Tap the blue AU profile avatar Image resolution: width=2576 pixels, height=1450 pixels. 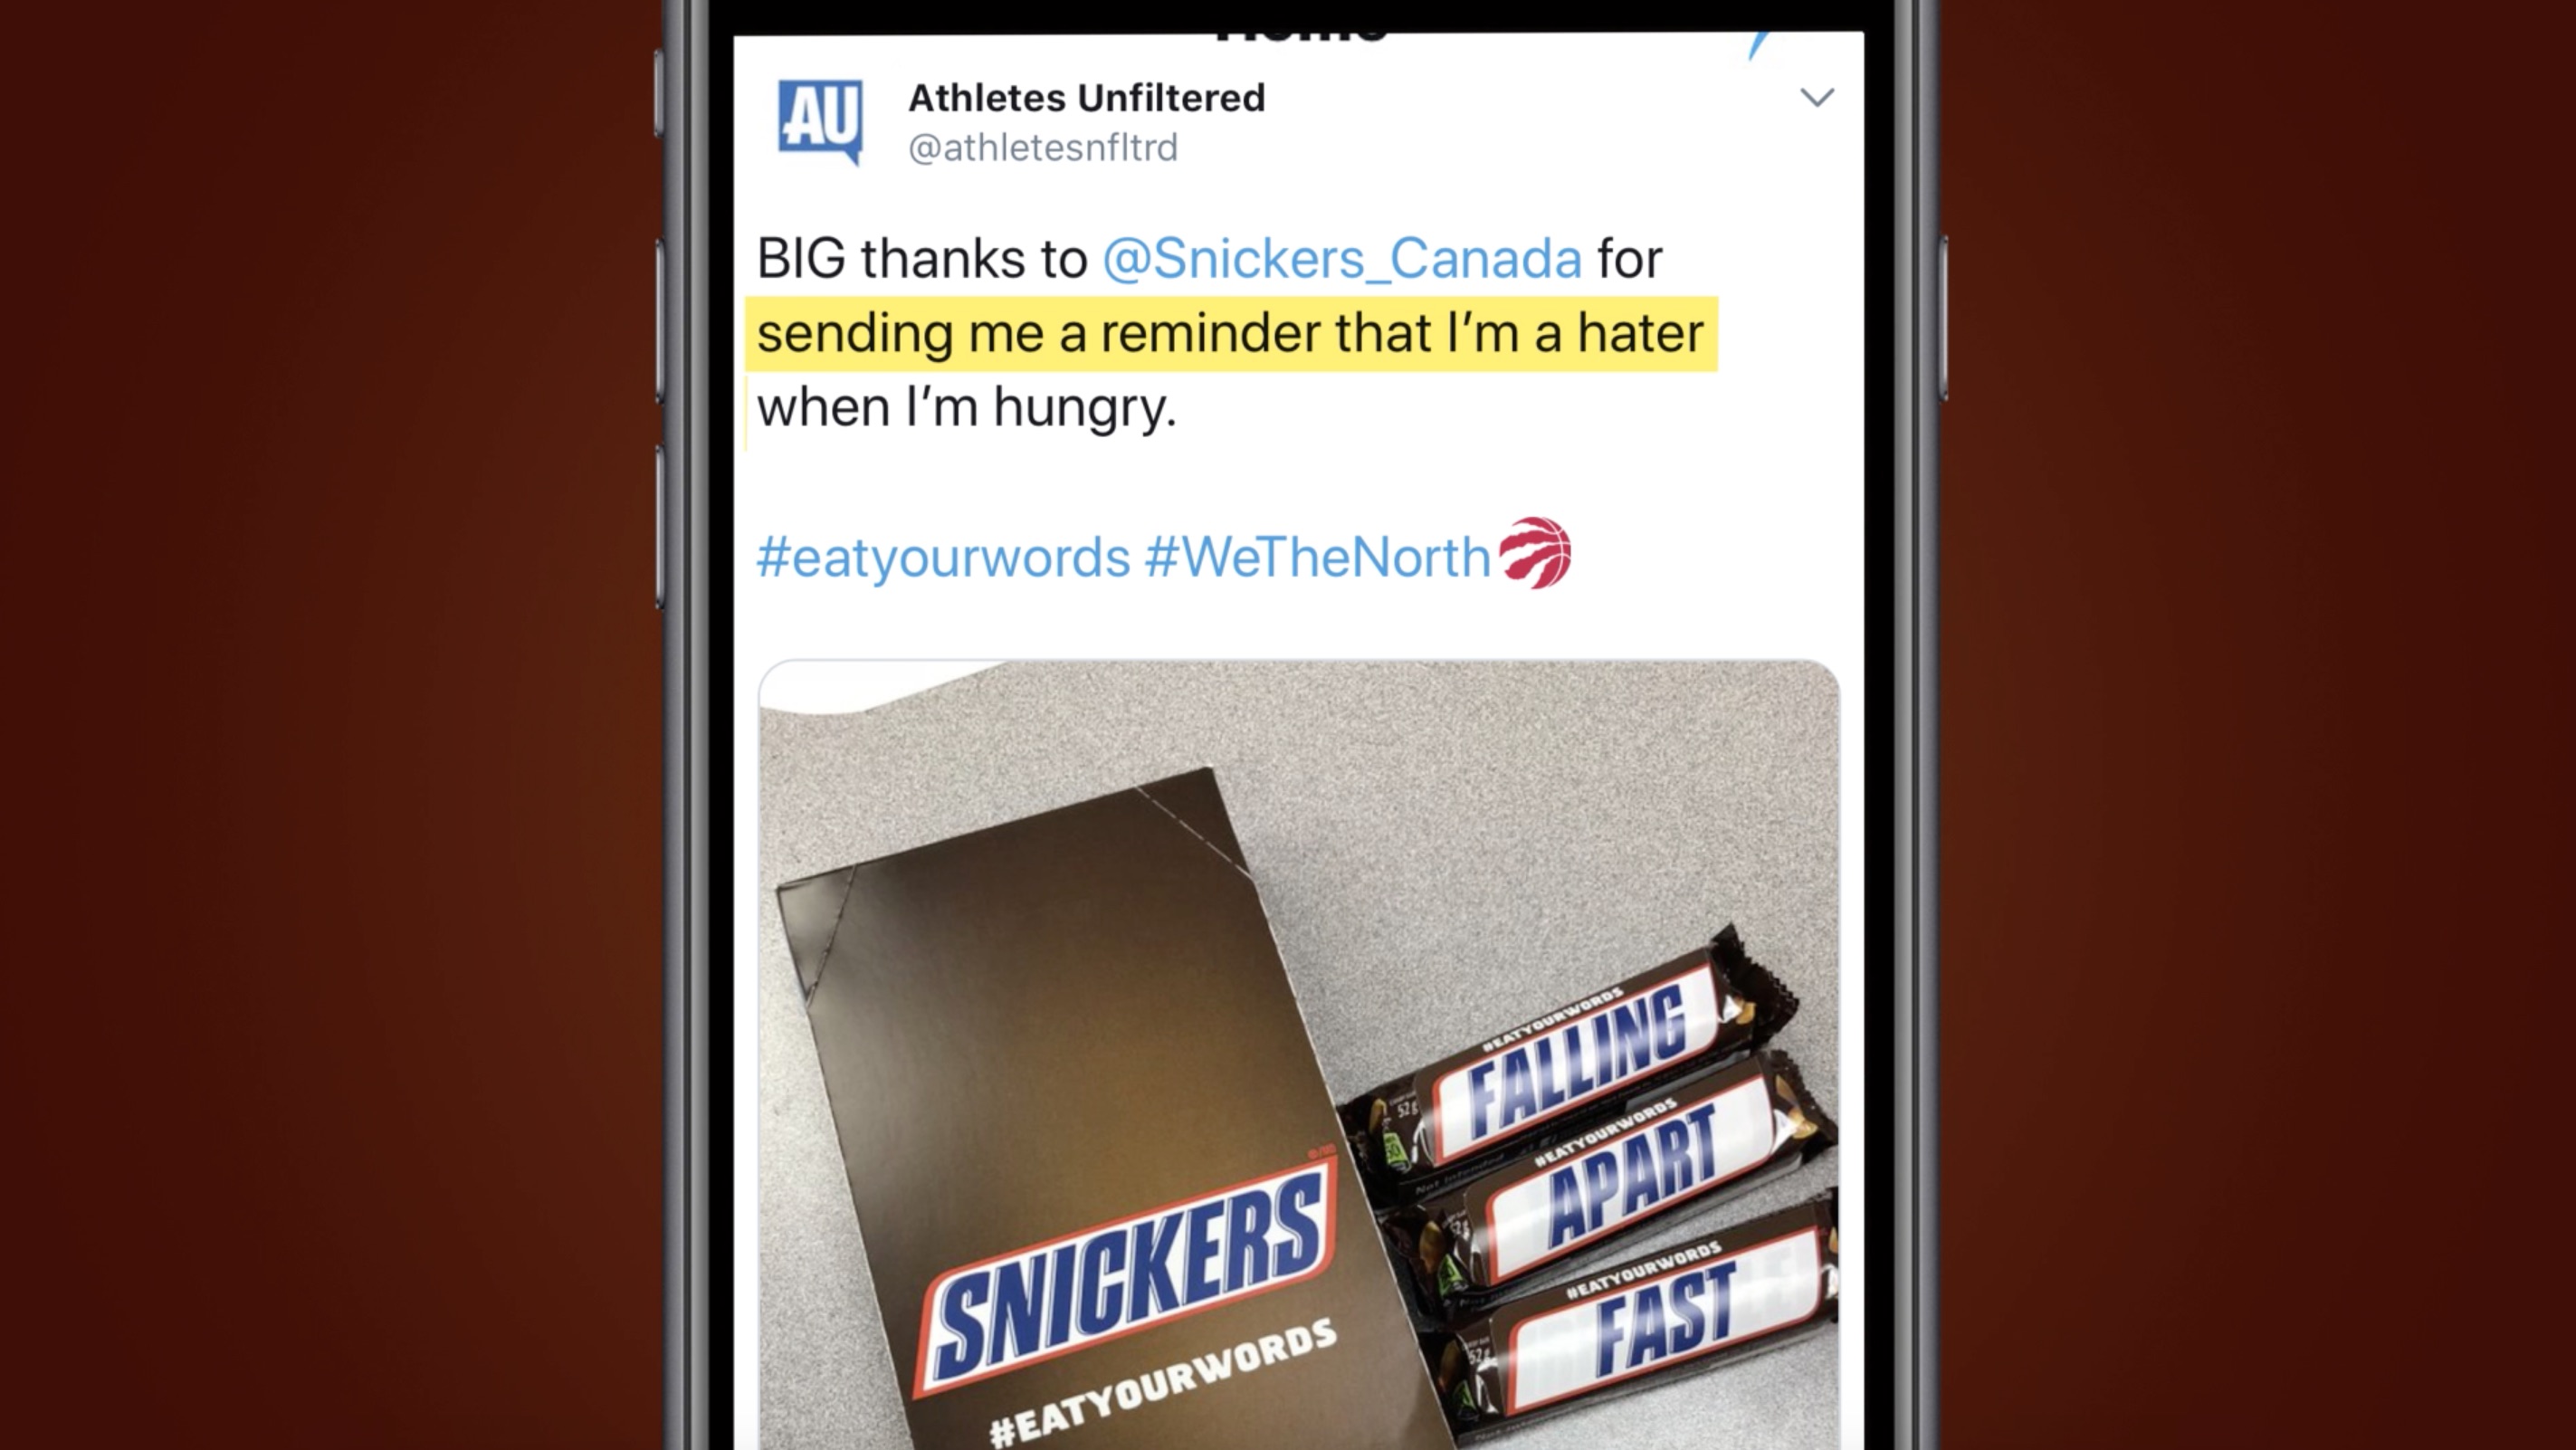[820, 122]
